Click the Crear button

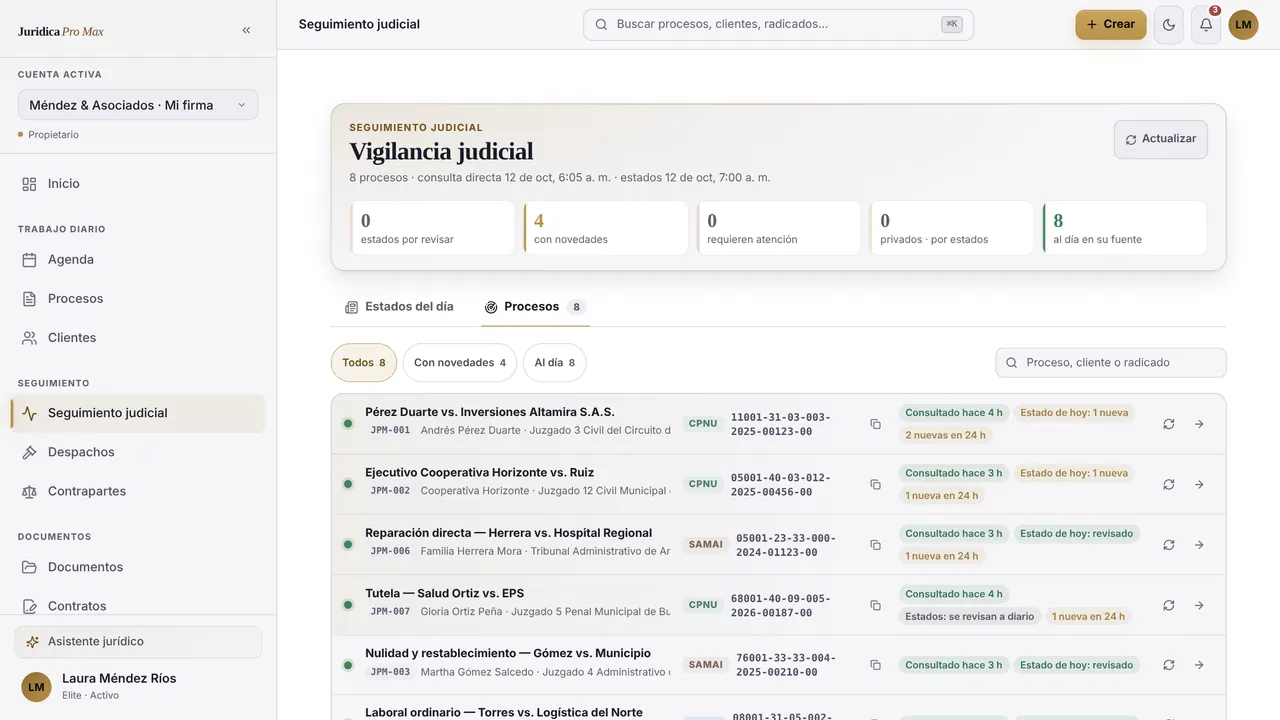point(1111,25)
